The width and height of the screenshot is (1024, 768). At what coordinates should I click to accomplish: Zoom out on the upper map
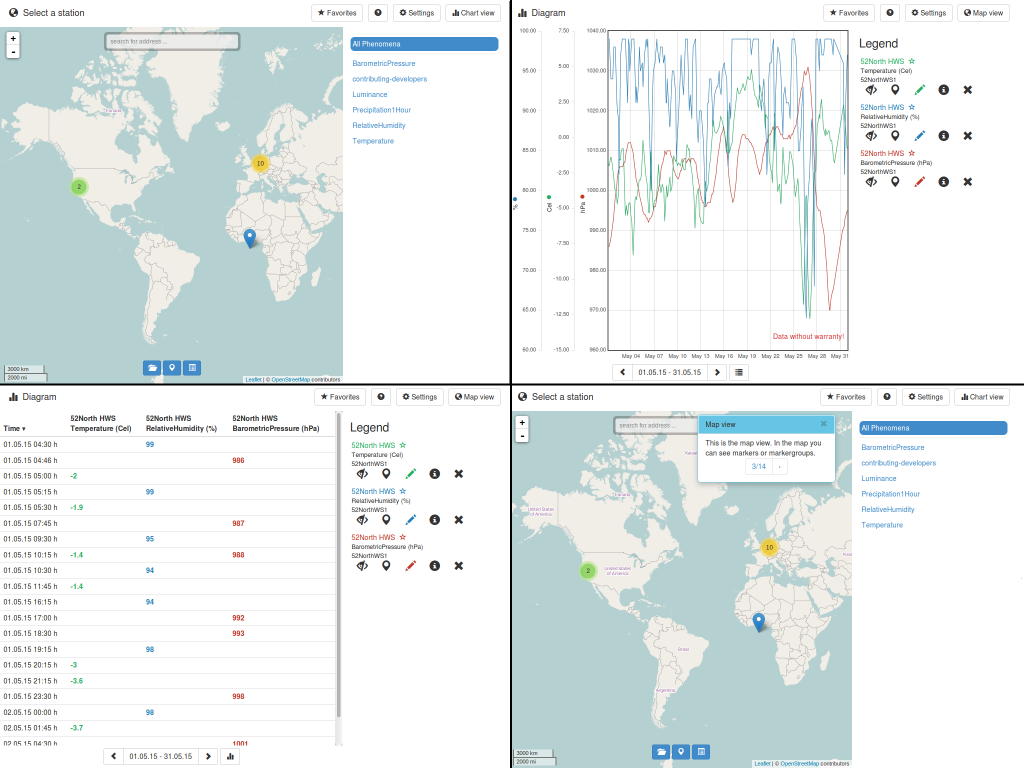coord(13,52)
